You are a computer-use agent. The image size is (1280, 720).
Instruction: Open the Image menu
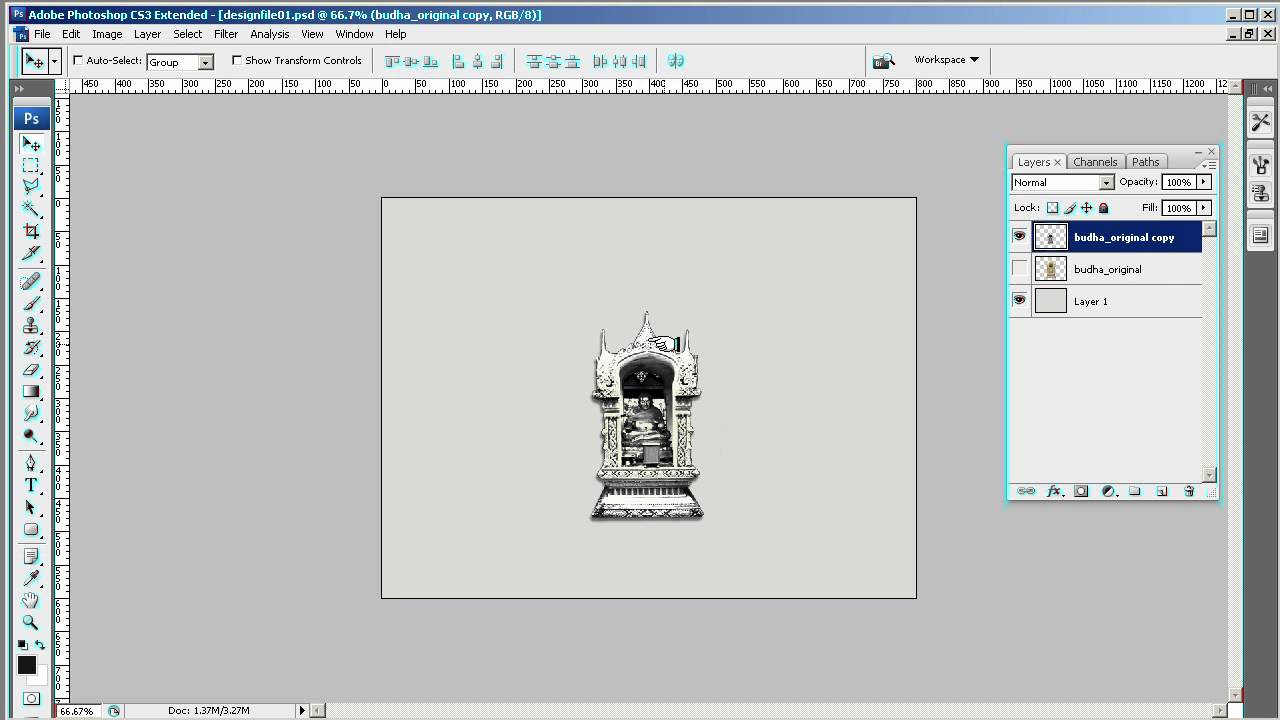pyautogui.click(x=107, y=34)
